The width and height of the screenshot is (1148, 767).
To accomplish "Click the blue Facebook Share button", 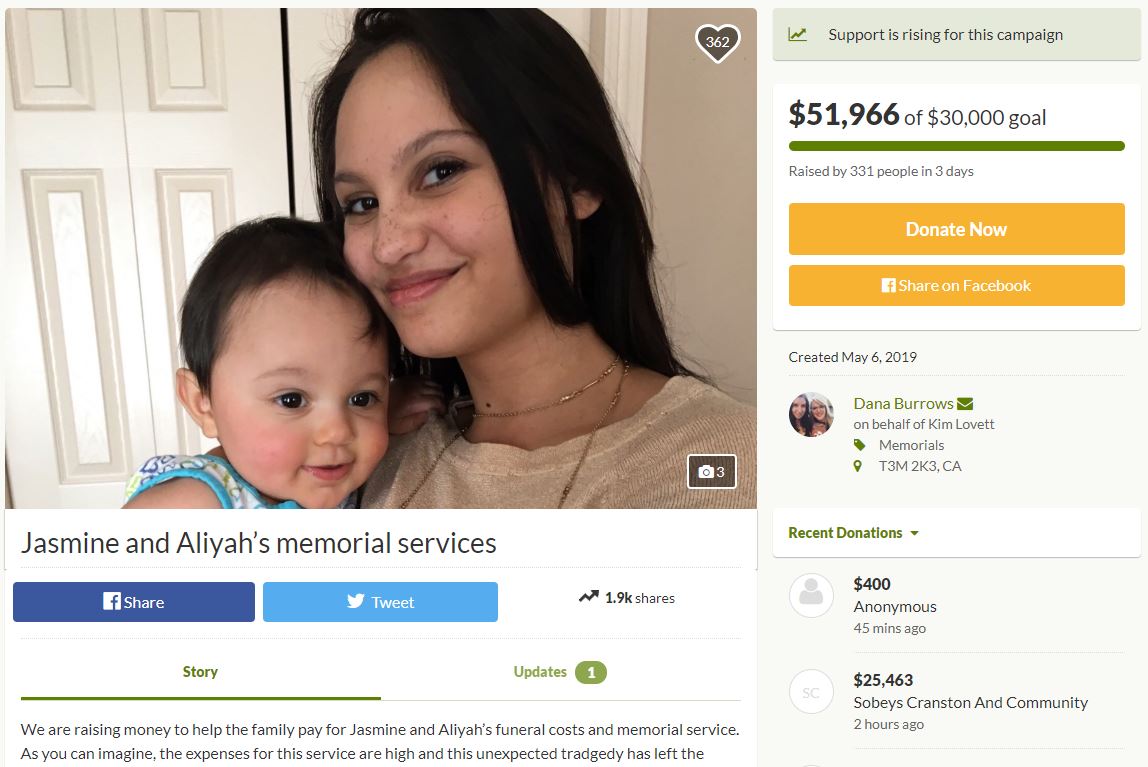I will click(134, 602).
